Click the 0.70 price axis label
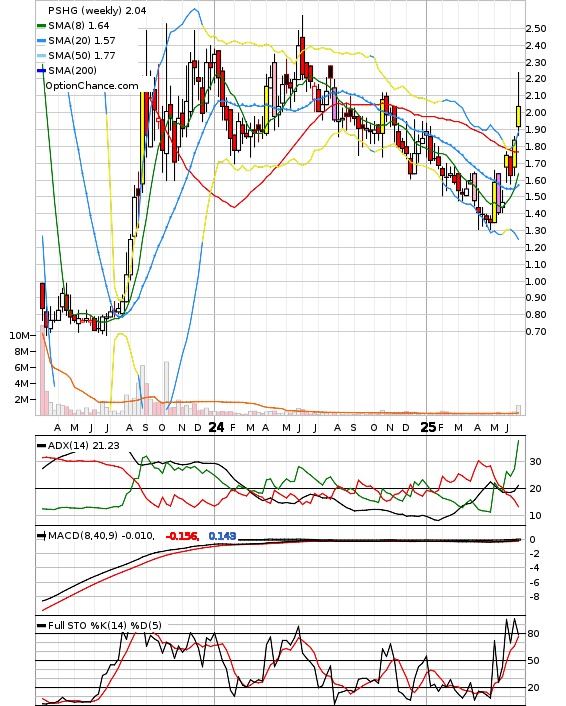 [x=536, y=331]
